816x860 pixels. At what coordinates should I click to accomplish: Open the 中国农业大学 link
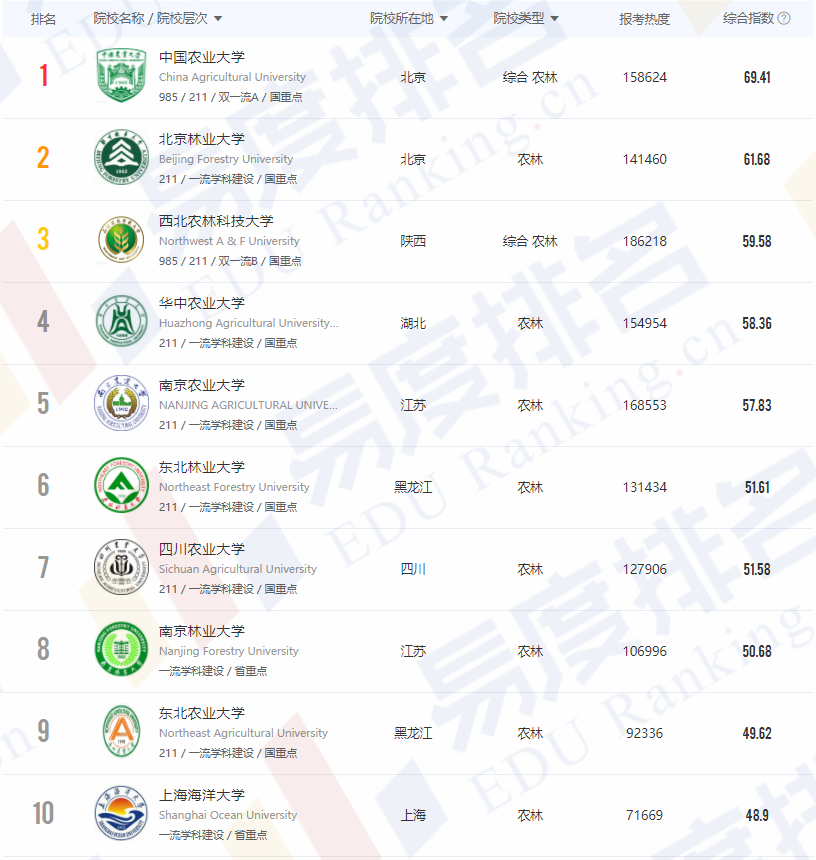tap(201, 57)
